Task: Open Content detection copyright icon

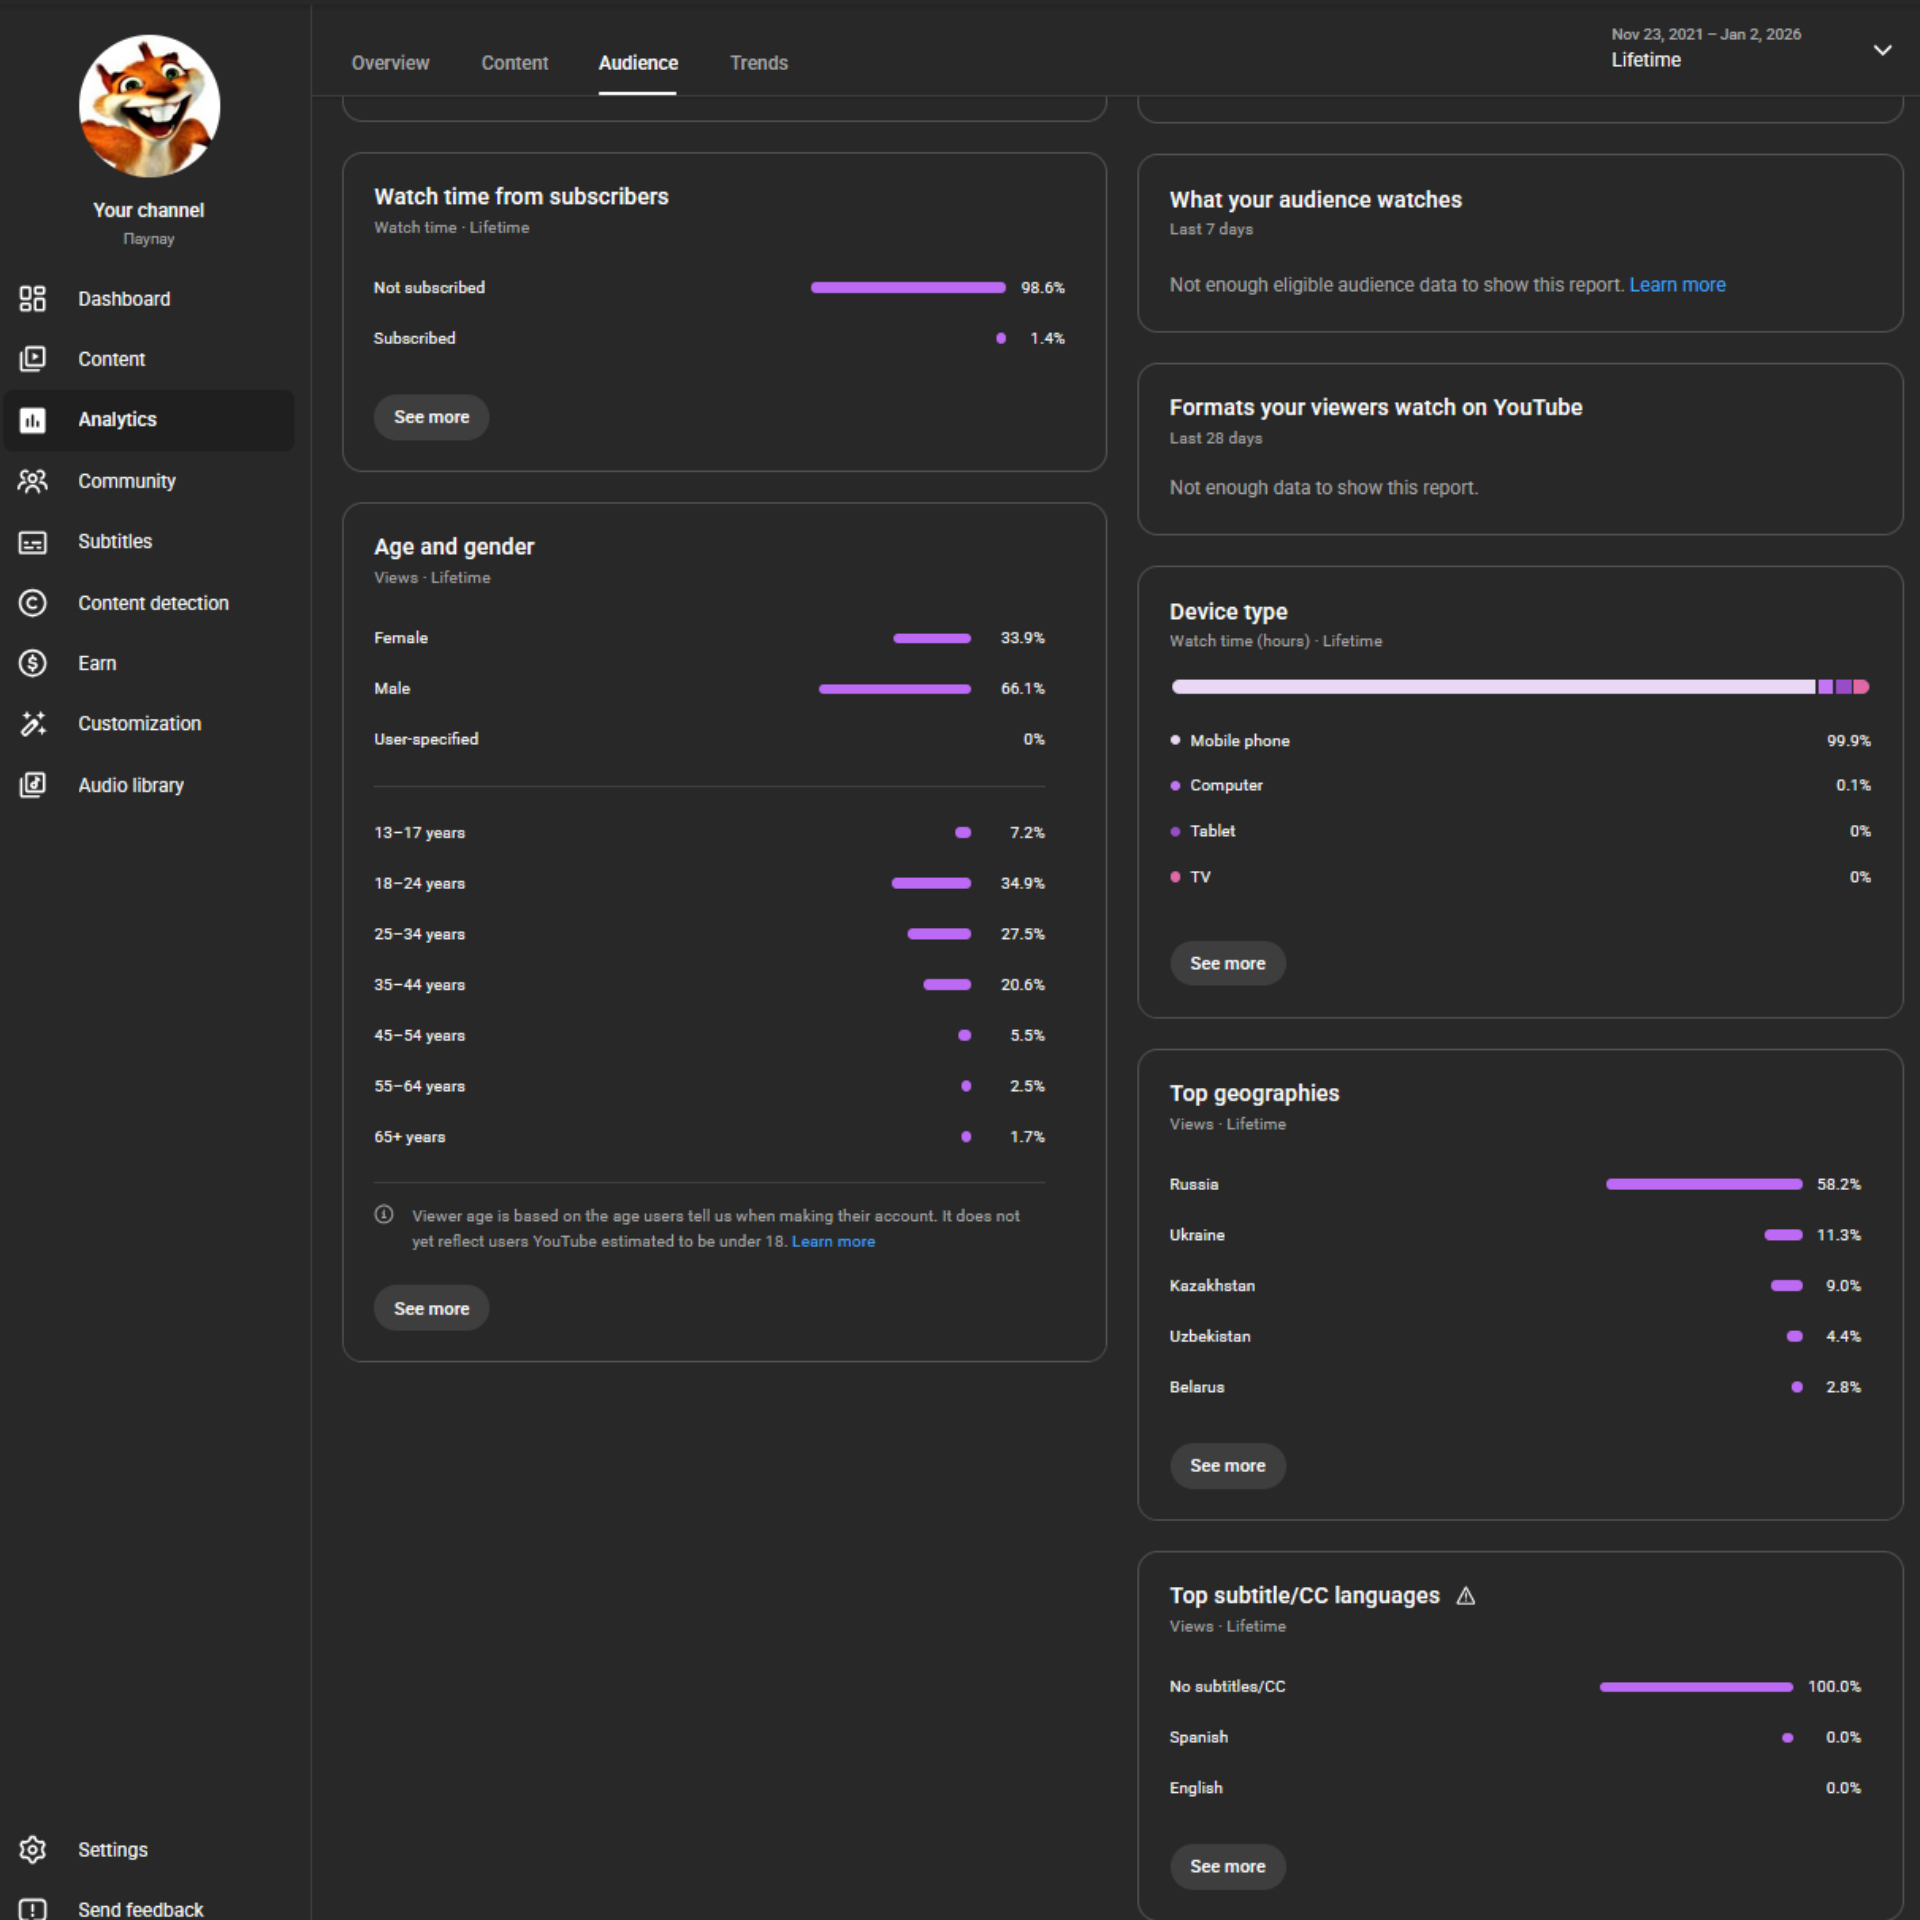Action: click(x=32, y=603)
